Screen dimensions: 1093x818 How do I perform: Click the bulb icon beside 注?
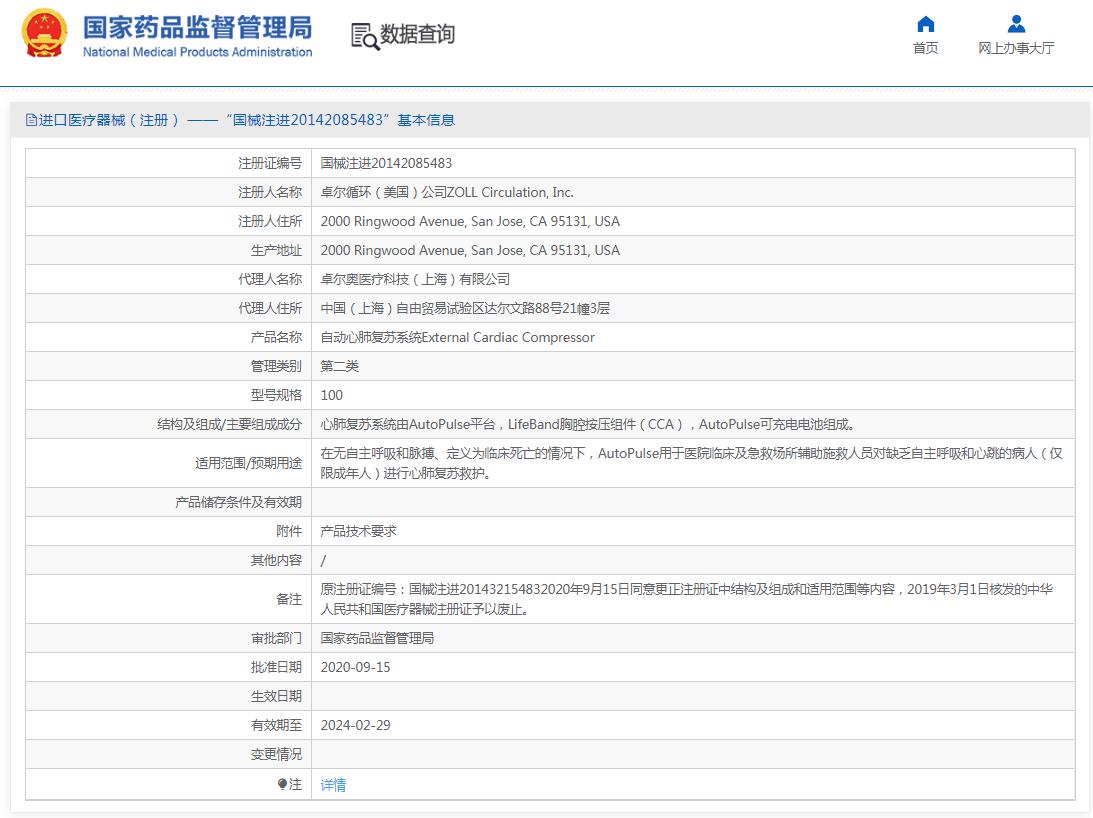(282, 784)
